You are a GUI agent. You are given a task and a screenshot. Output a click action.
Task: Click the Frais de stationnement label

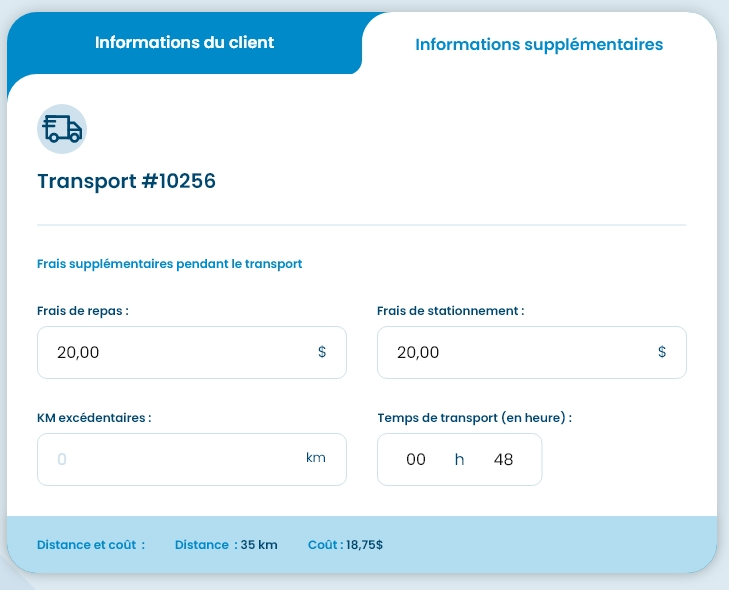(x=450, y=311)
